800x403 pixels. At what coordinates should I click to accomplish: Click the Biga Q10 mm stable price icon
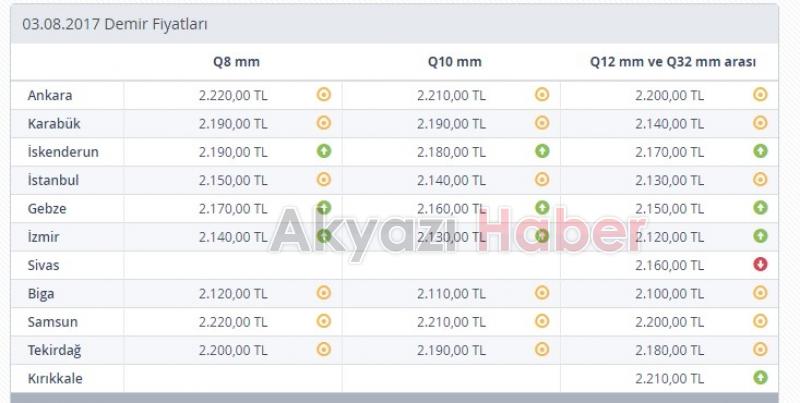click(542, 293)
